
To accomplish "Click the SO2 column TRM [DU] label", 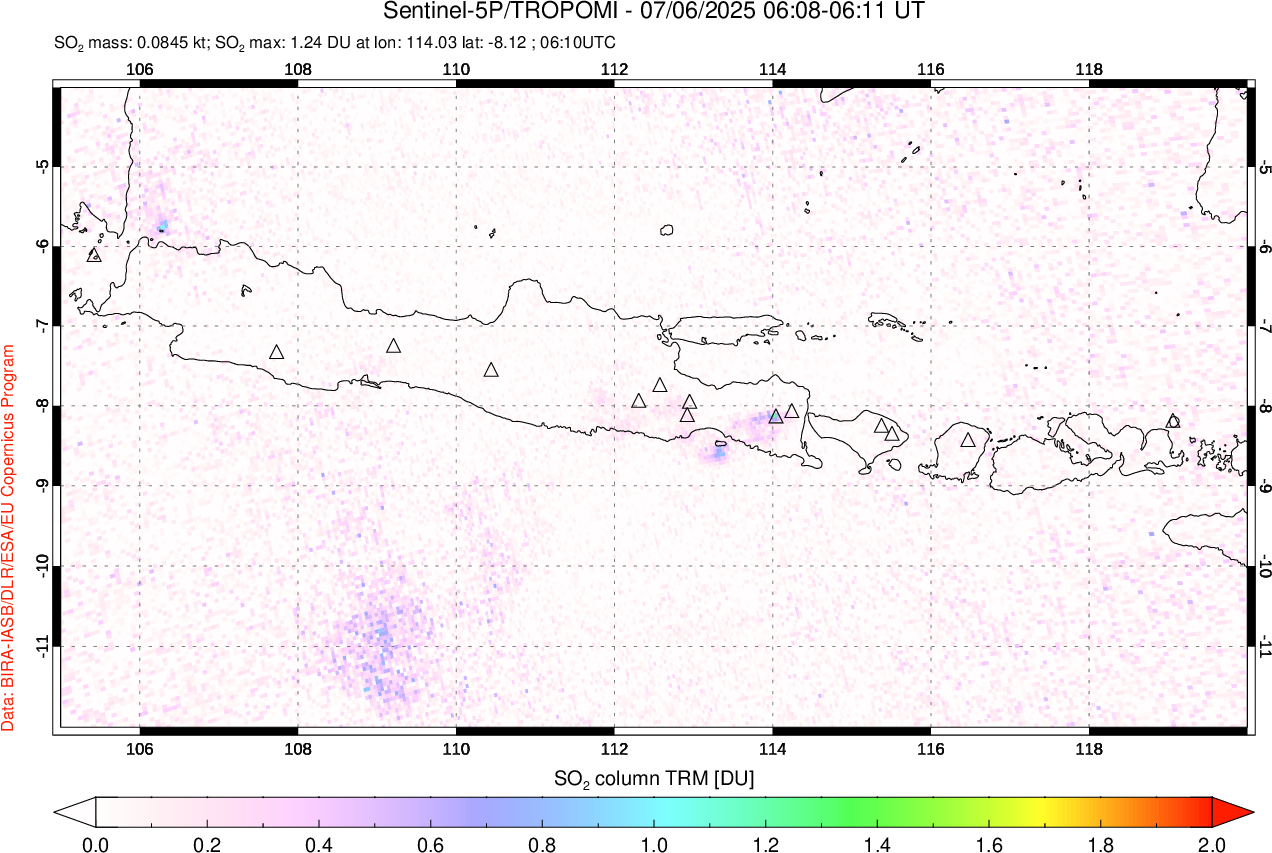I will click(x=654, y=777).
